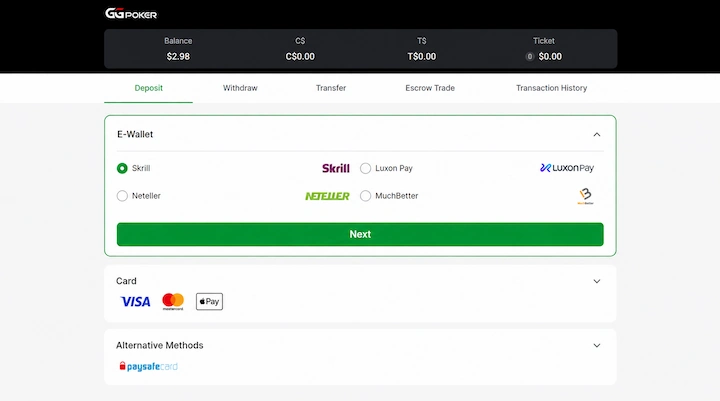Click the Card section heading

(126, 281)
